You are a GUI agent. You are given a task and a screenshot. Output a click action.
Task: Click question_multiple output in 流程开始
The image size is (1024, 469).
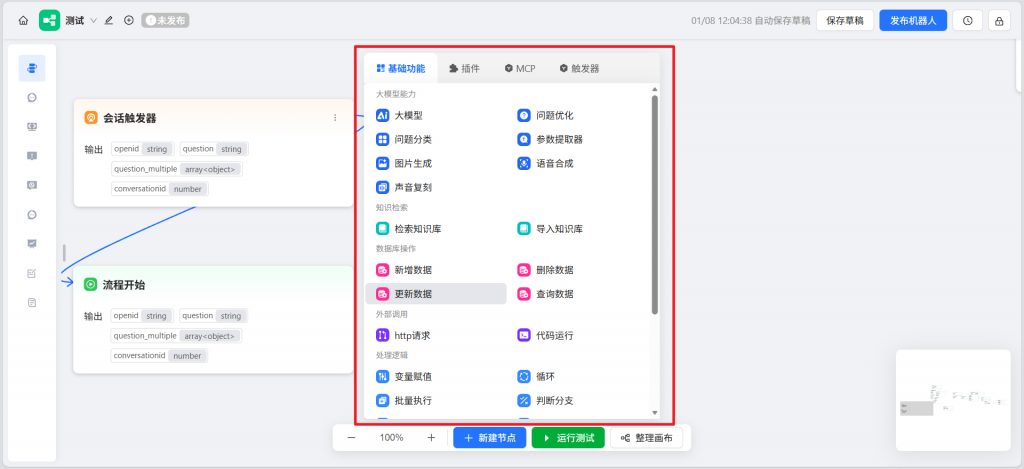coord(176,336)
